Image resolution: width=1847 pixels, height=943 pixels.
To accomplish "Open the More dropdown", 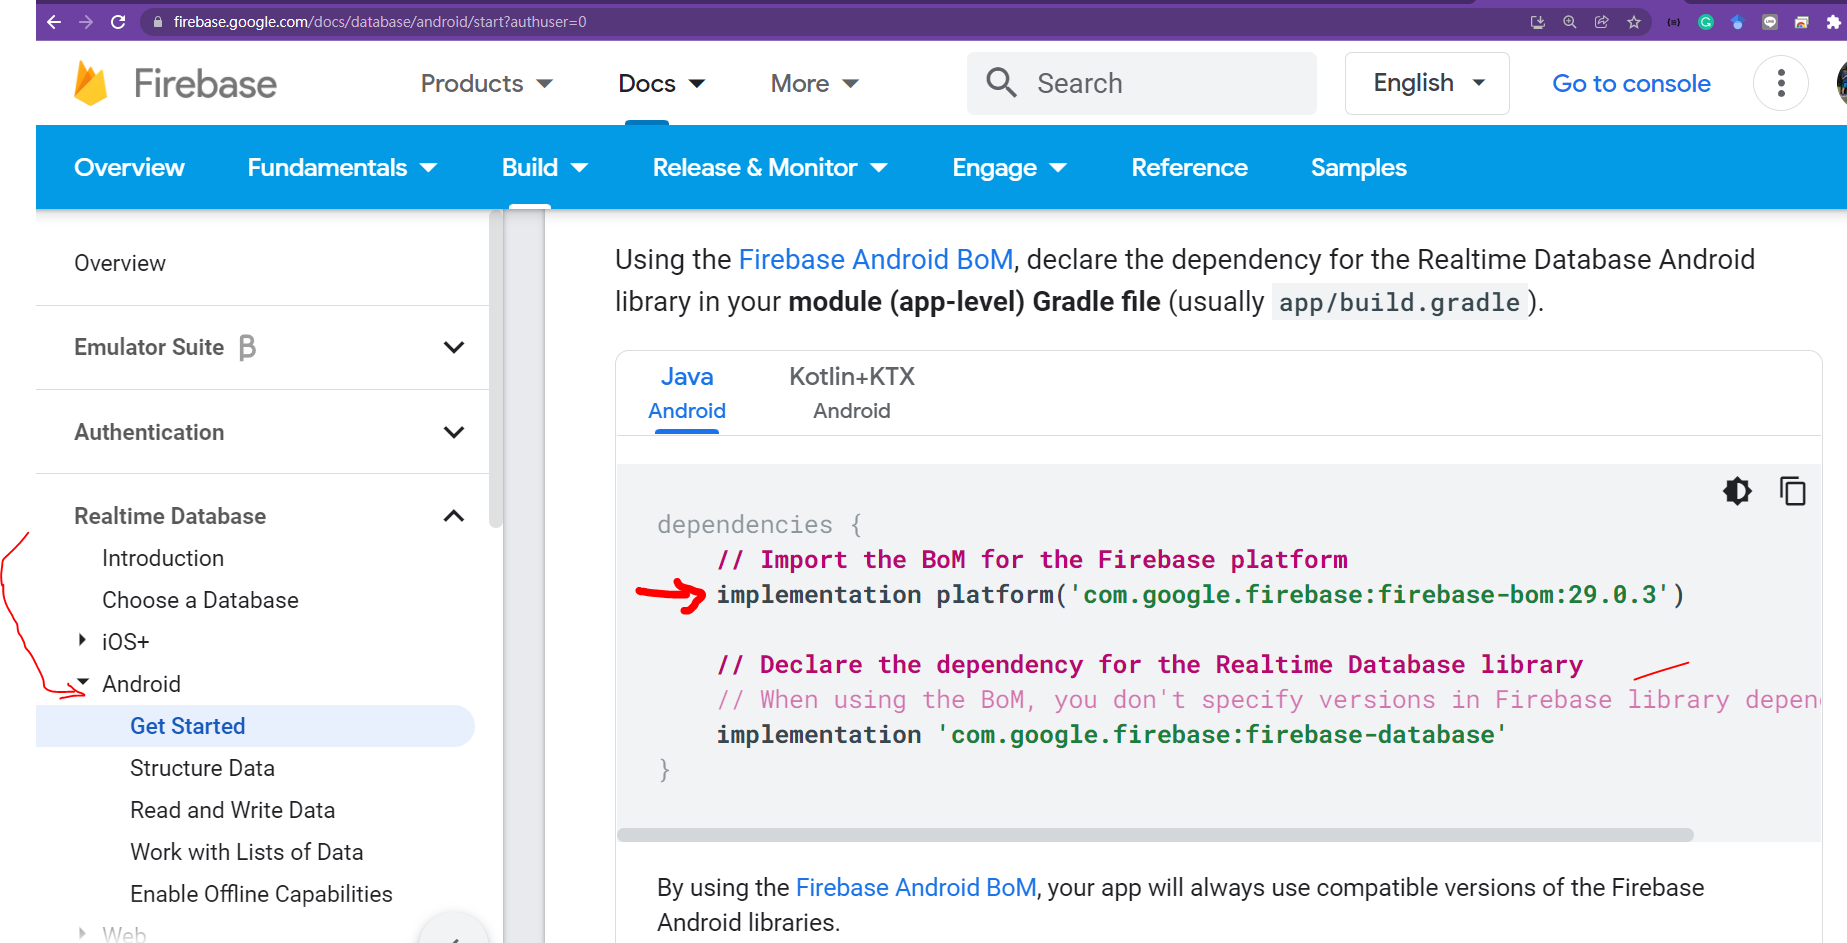I will [815, 83].
